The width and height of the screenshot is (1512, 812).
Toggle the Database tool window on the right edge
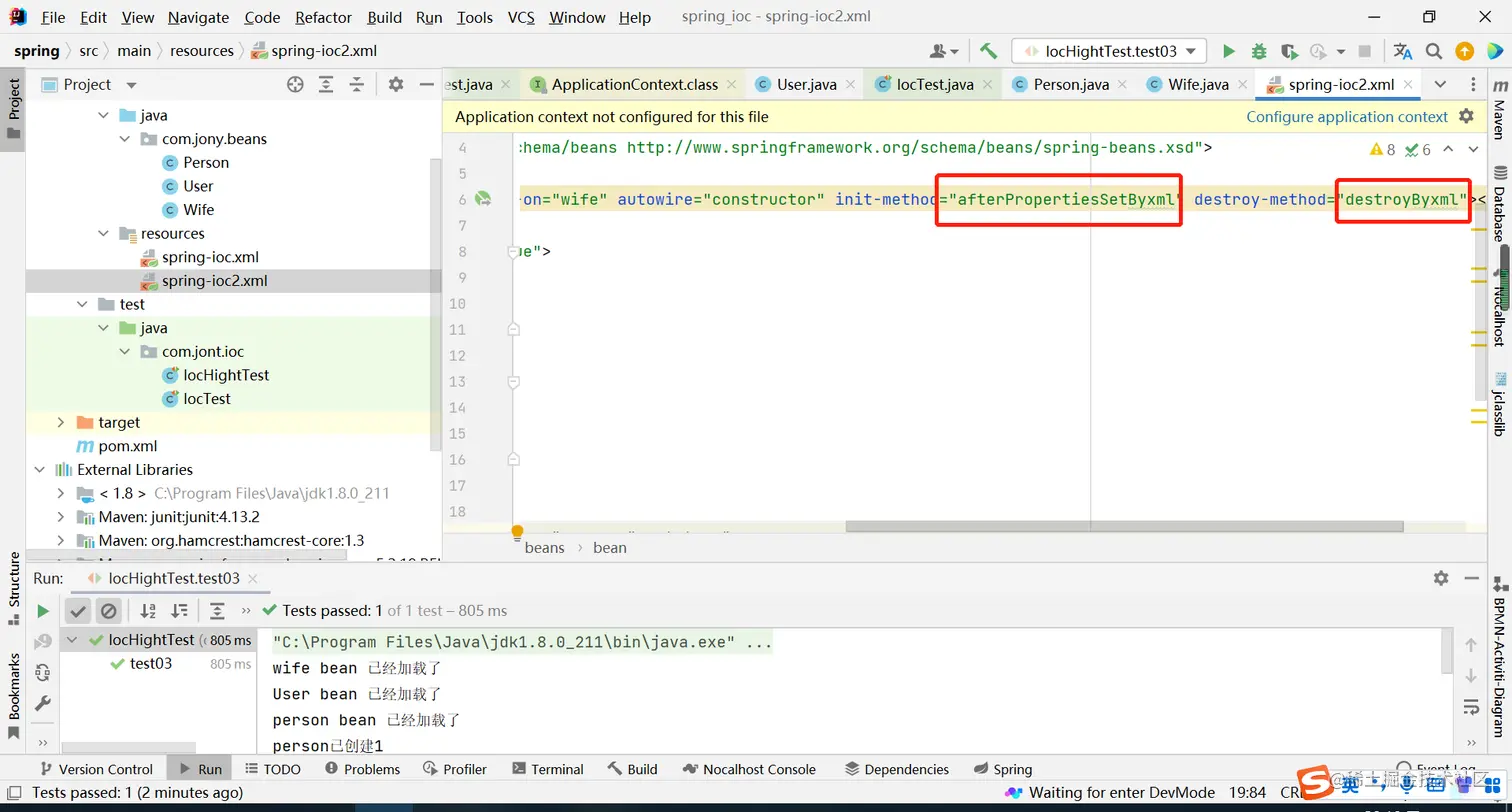[1498, 206]
